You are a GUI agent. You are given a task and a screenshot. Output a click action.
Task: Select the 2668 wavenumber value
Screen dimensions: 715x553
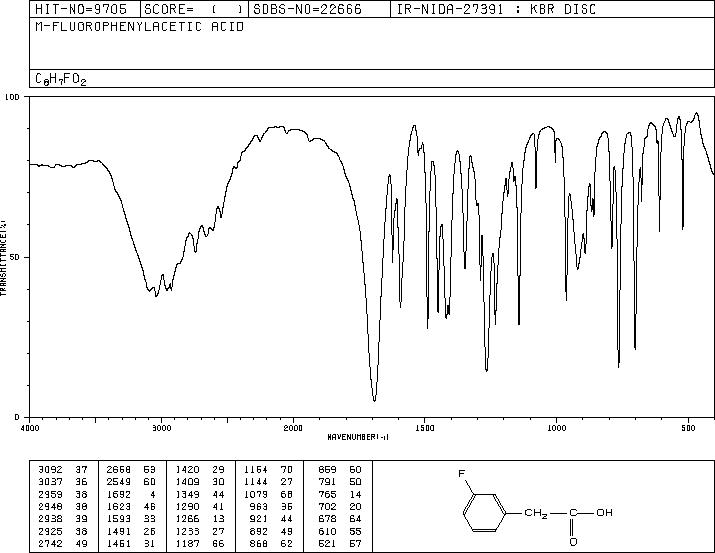119,470
